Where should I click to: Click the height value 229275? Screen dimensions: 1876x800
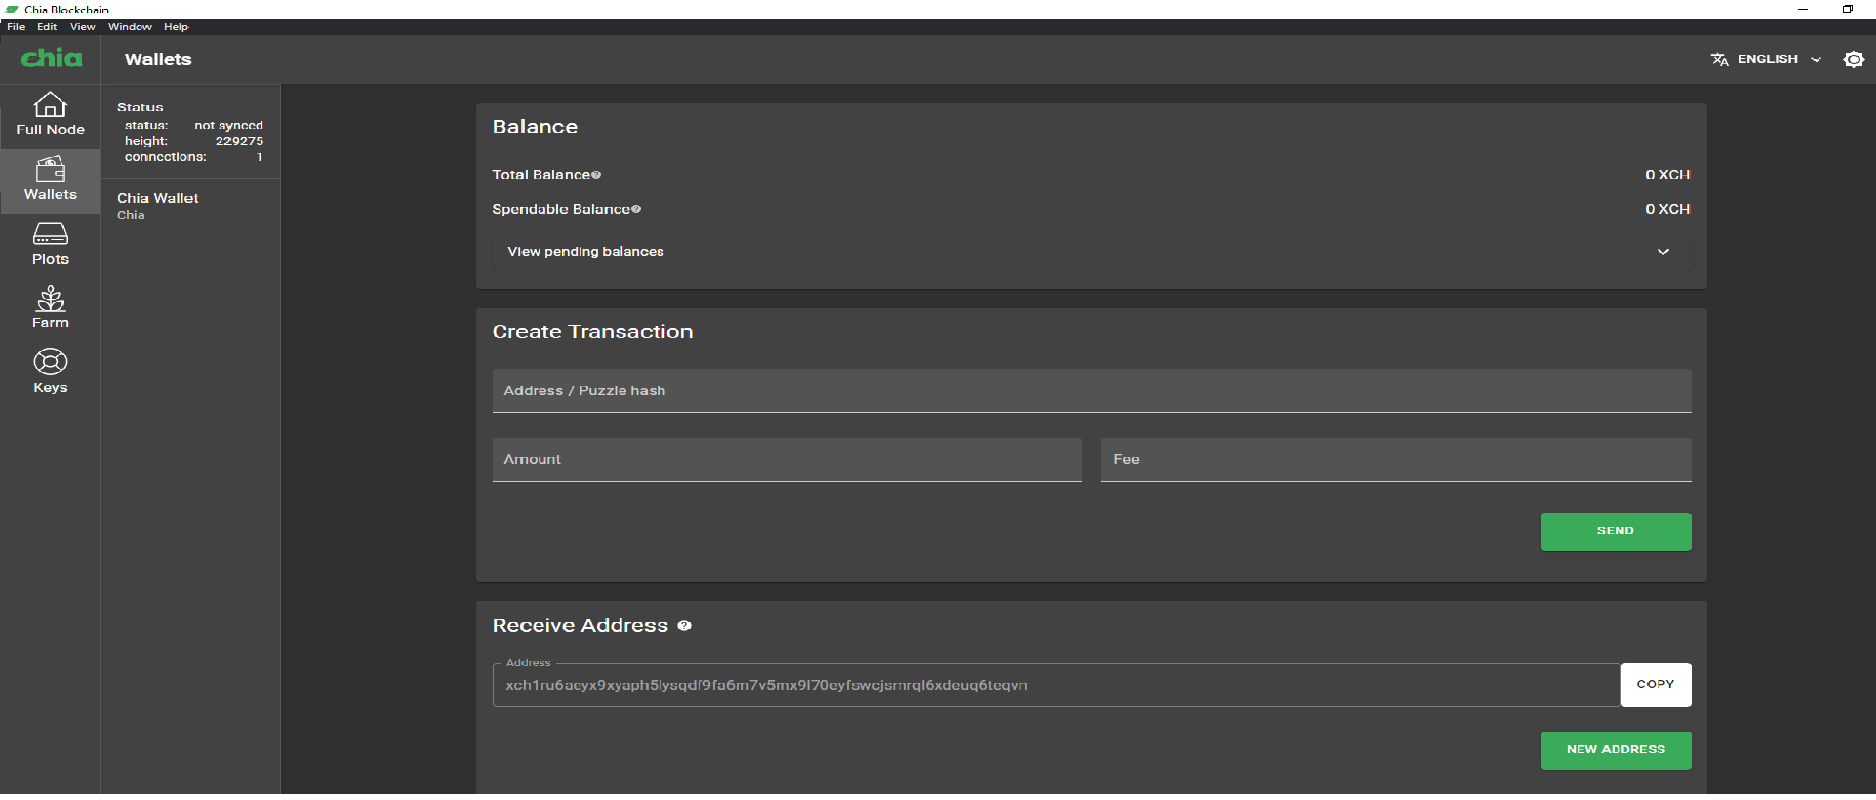coord(239,141)
